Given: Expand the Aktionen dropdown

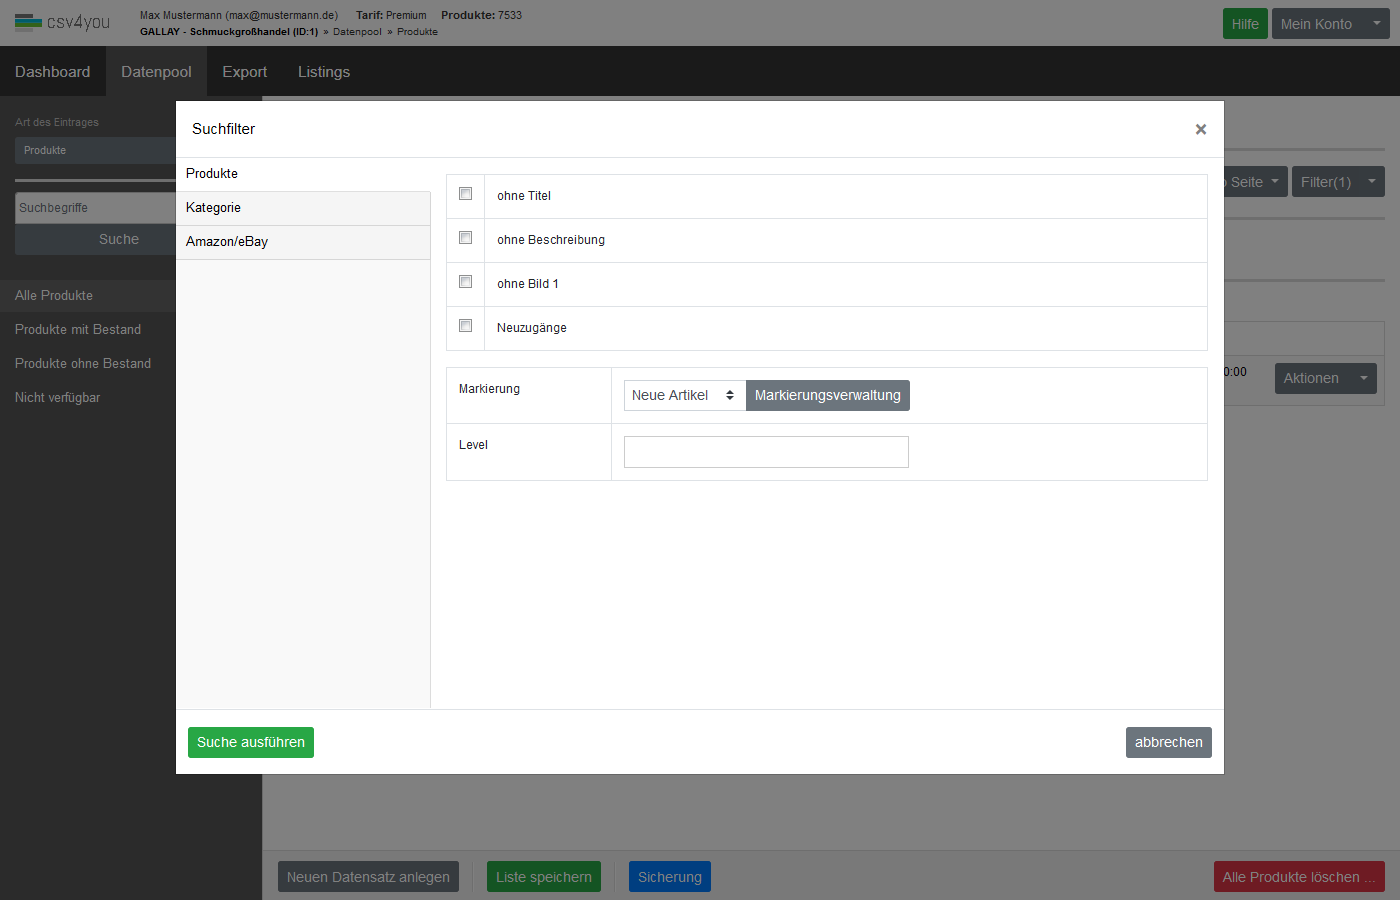Looking at the screenshot, I should [x=1363, y=378].
